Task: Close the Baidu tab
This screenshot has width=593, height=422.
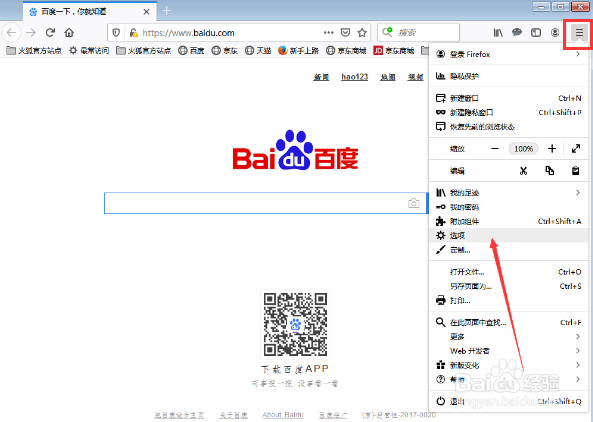Action: click(x=146, y=12)
